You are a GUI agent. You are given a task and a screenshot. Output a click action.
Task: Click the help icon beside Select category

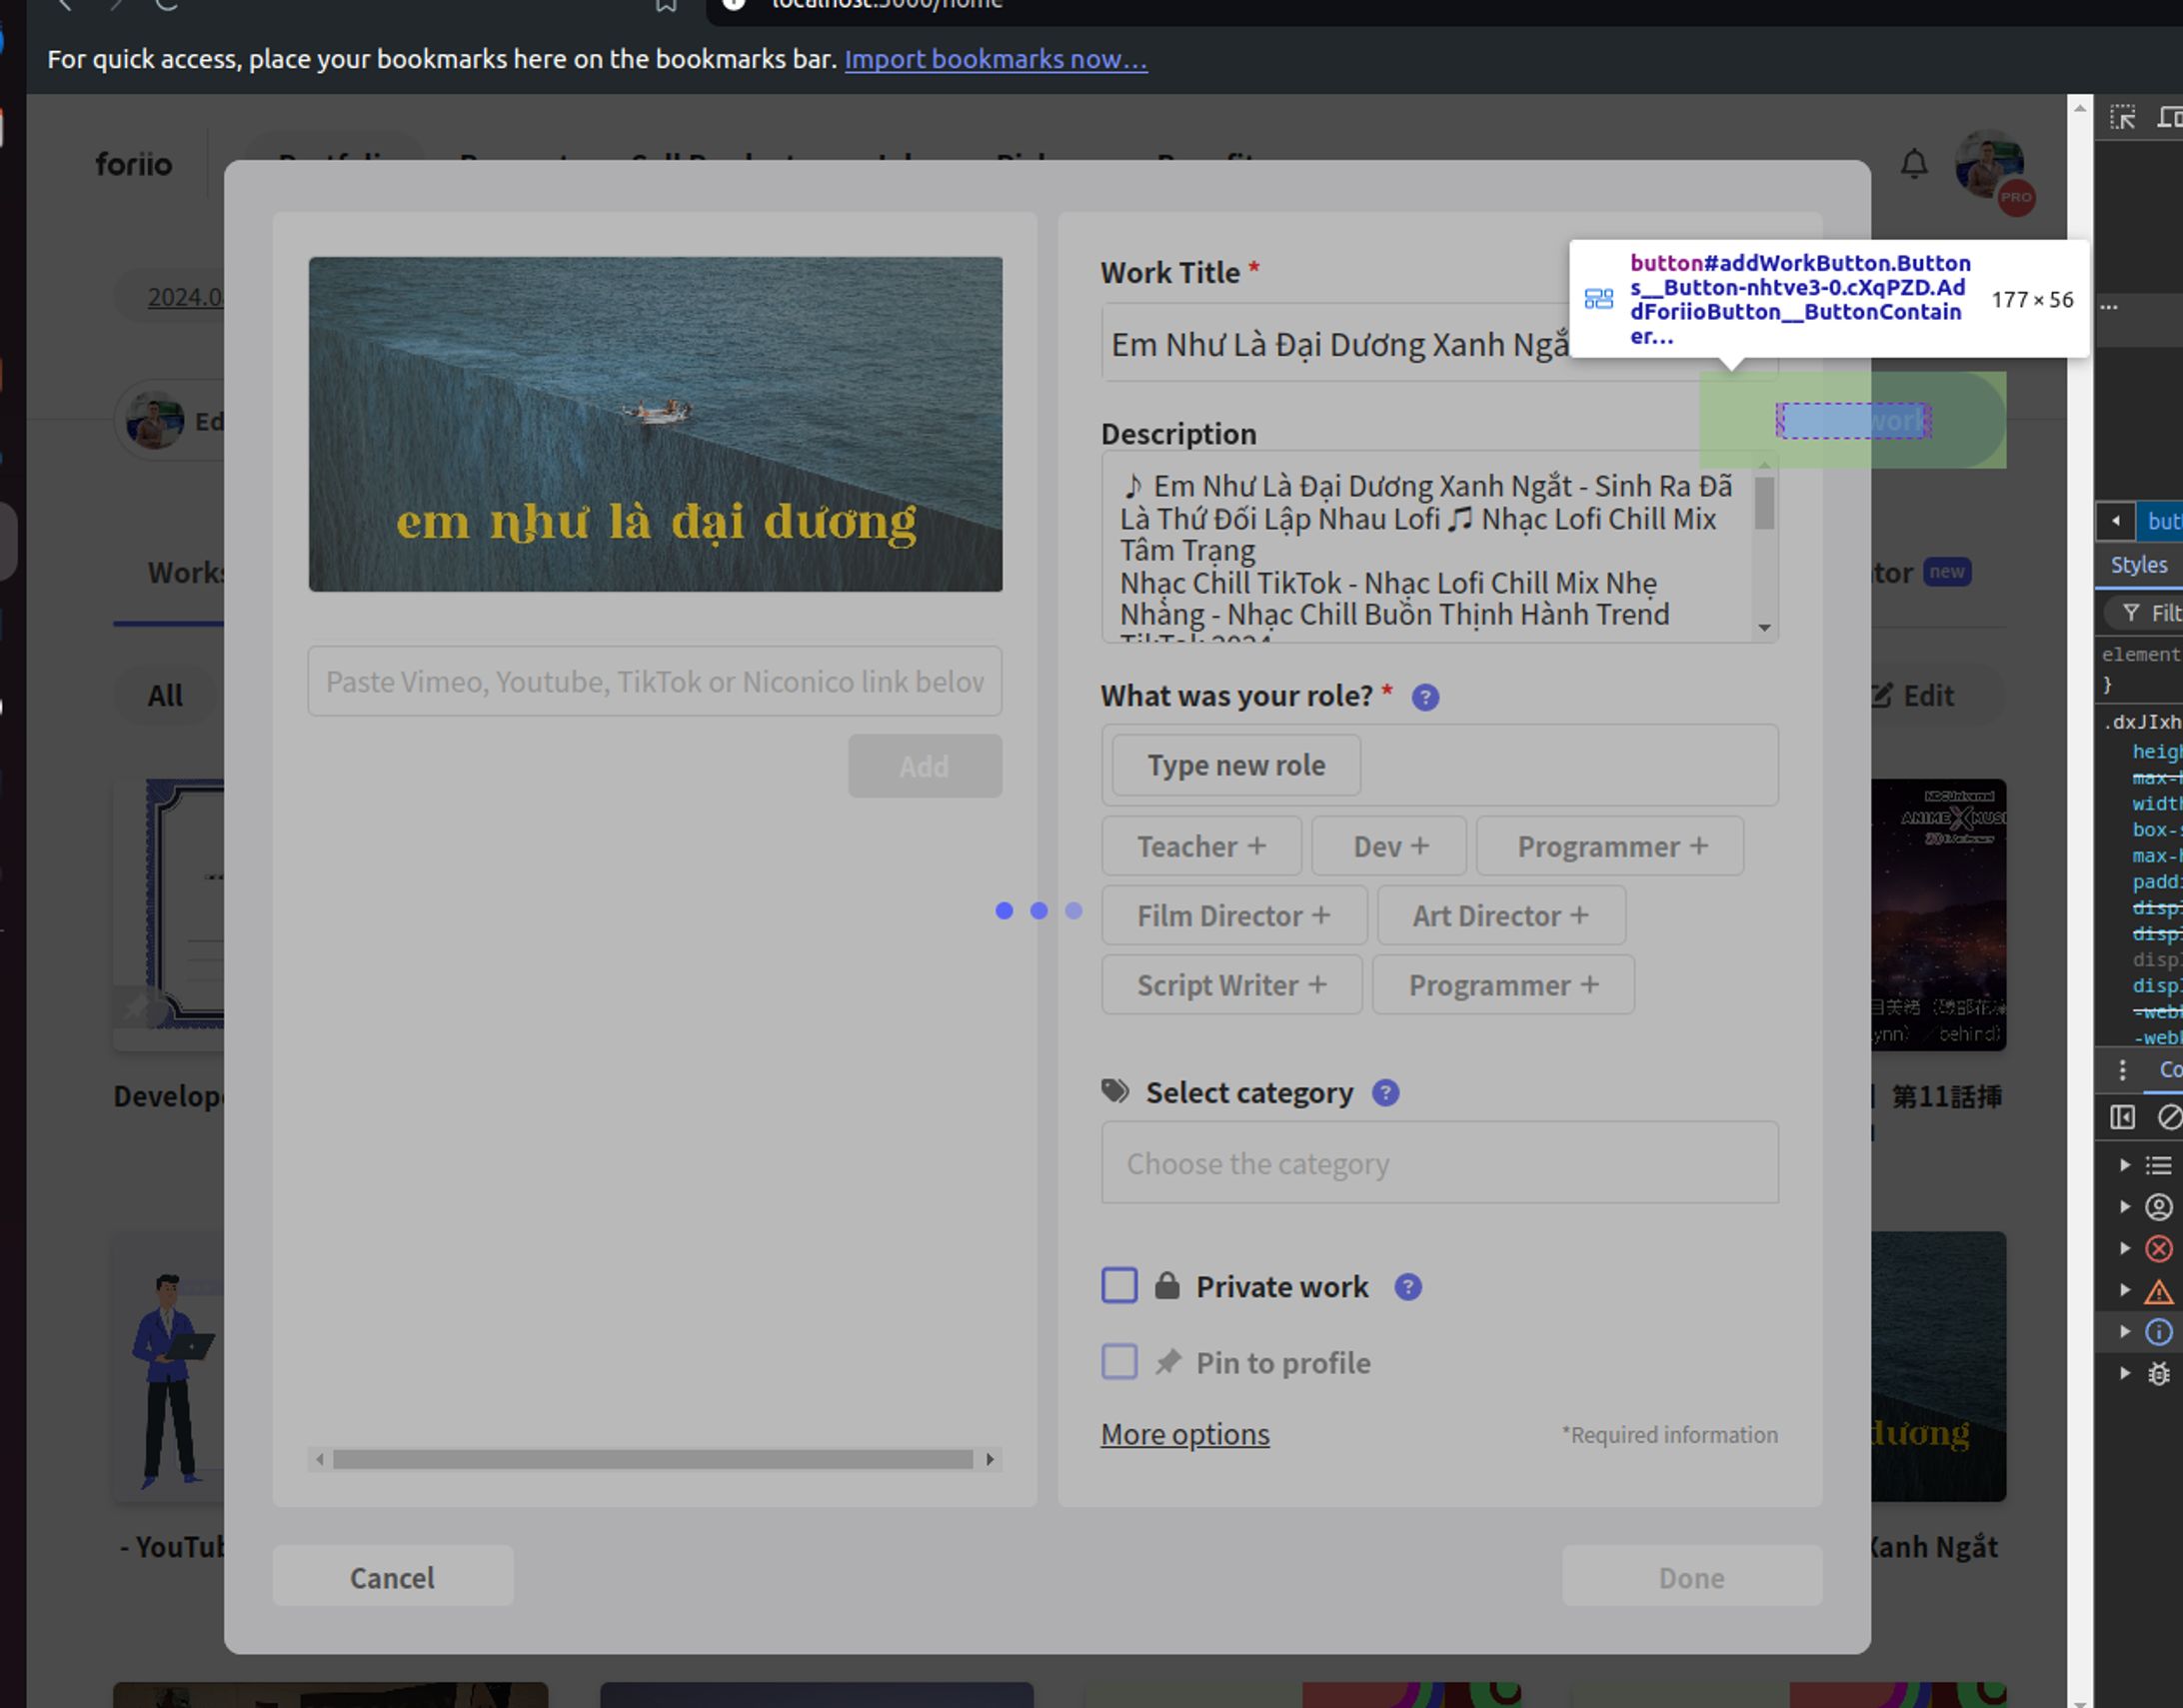[1385, 1093]
